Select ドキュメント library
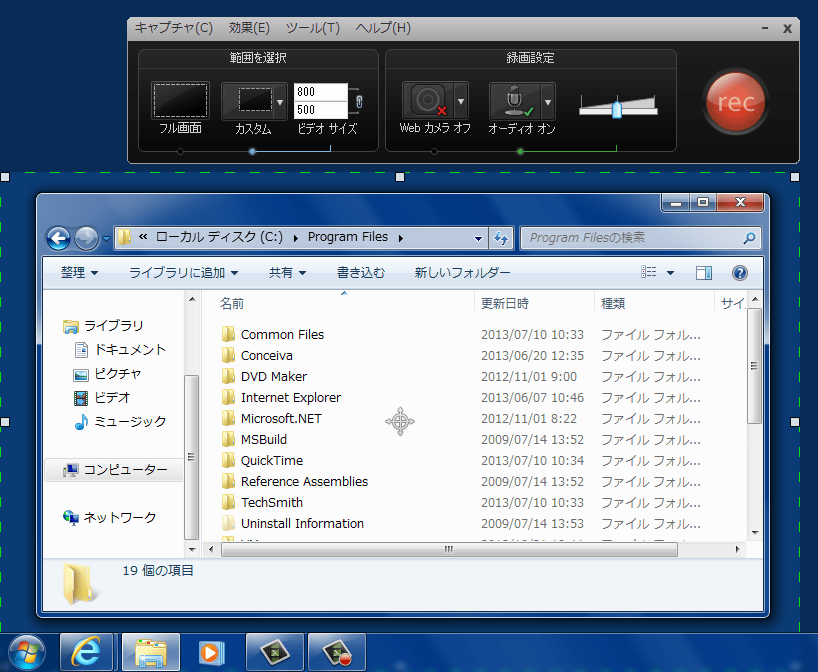This screenshot has width=818, height=672. 121,350
